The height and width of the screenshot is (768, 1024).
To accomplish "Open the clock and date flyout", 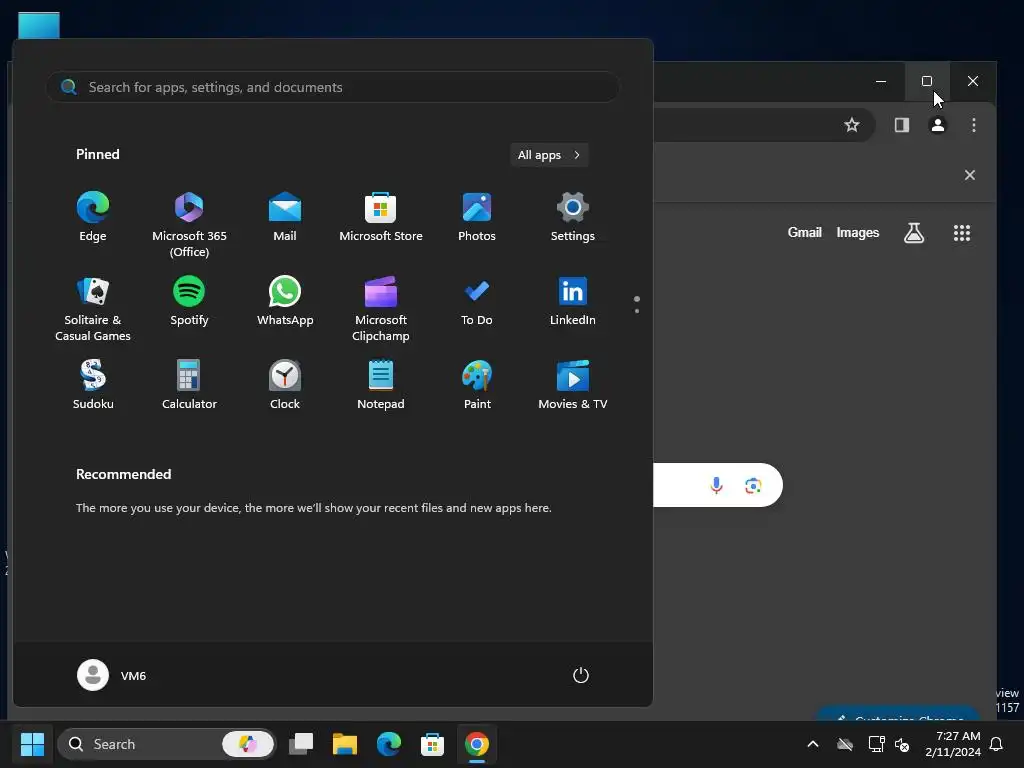I will 952,744.
